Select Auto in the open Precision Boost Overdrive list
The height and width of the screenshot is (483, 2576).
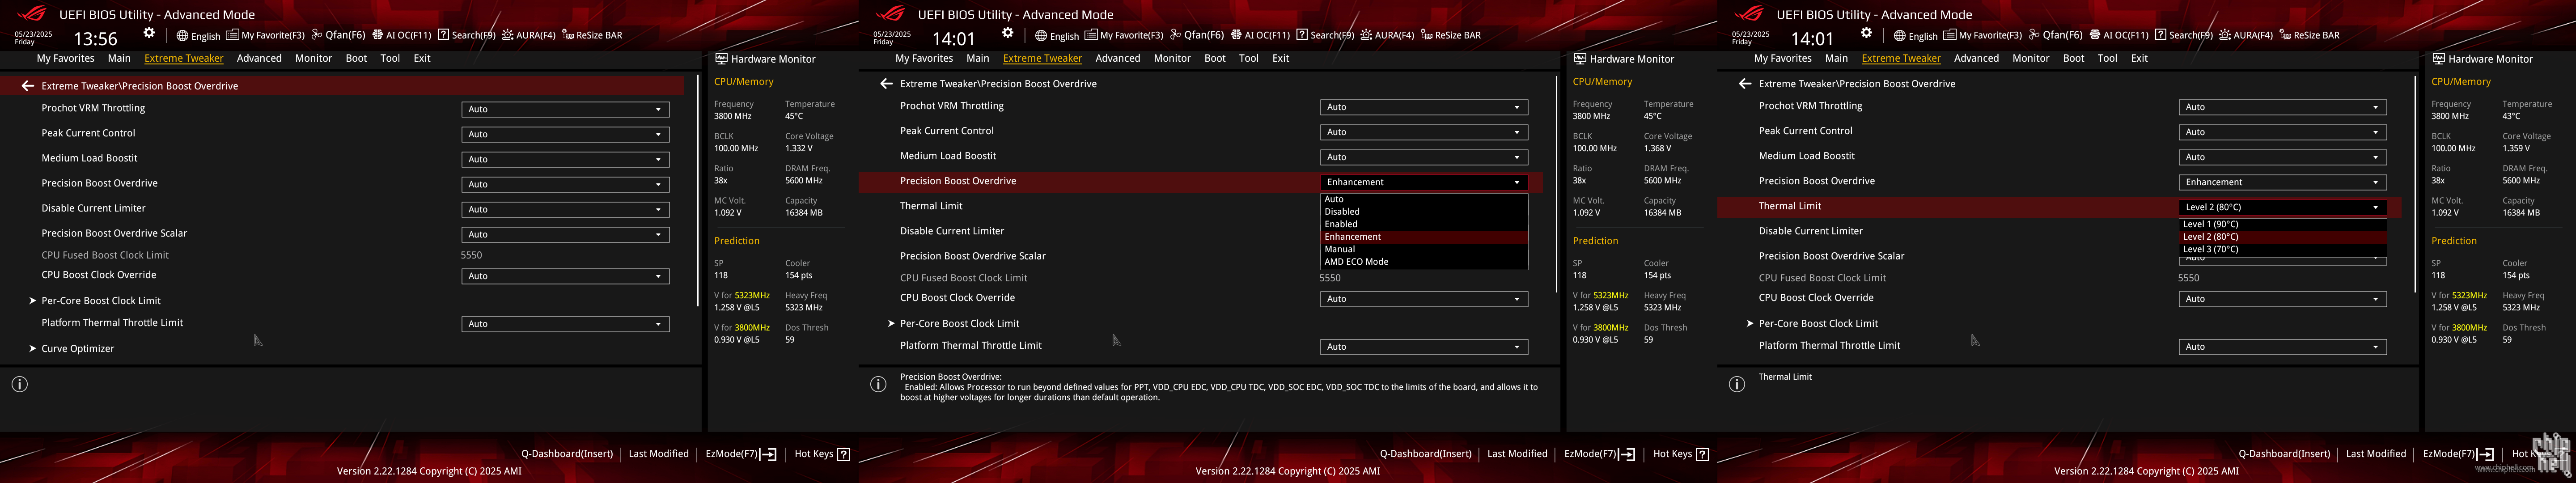[1424, 199]
